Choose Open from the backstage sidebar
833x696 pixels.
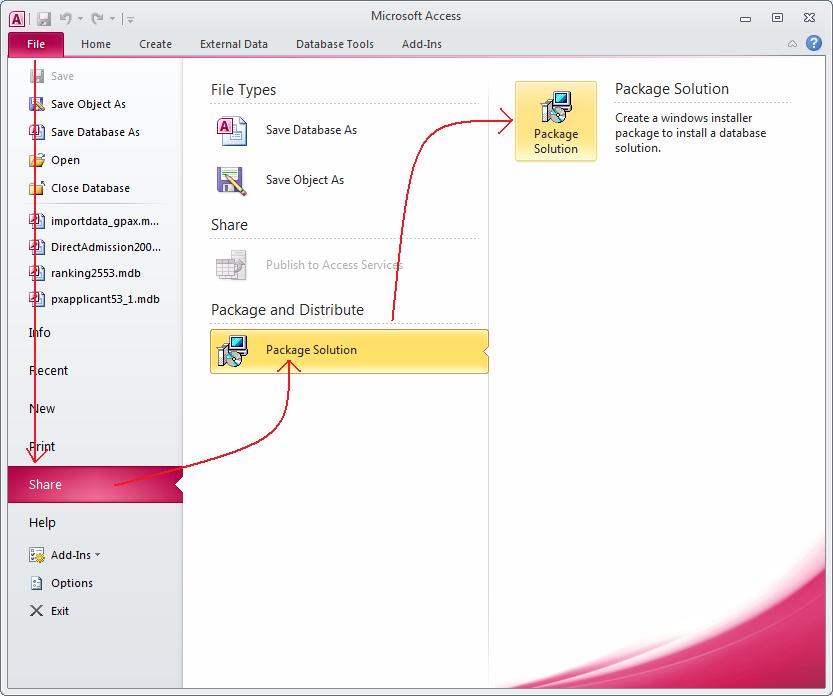(x=65, y=160)
